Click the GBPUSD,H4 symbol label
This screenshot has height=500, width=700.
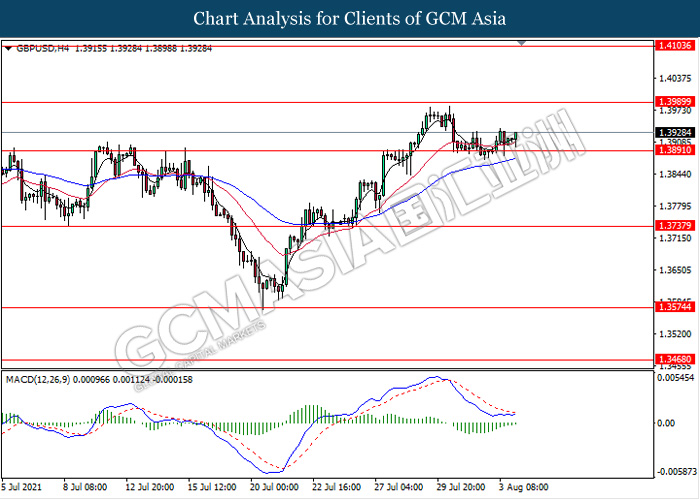coord(43,49)
